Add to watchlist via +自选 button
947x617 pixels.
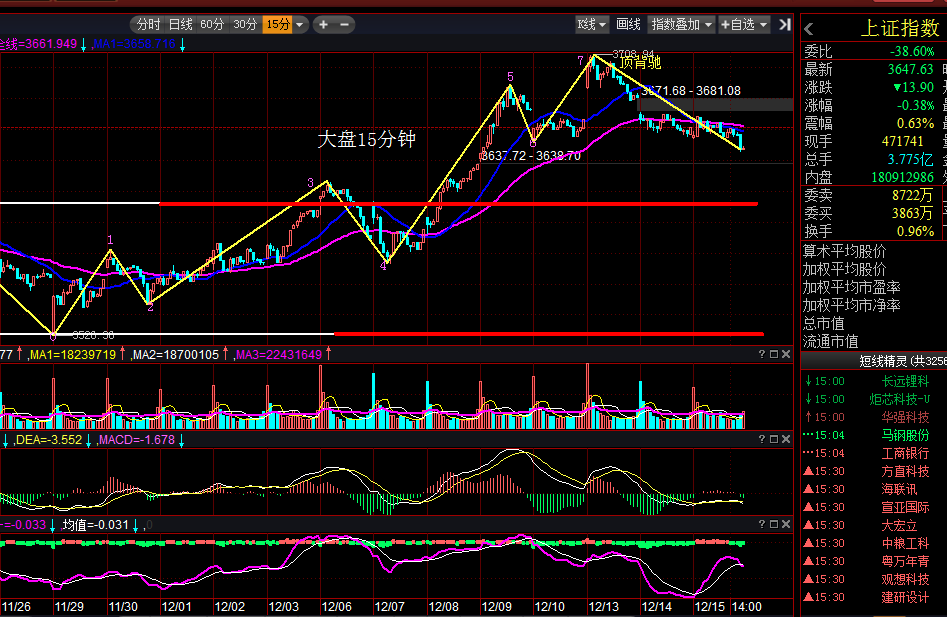(x=743, y=25)
